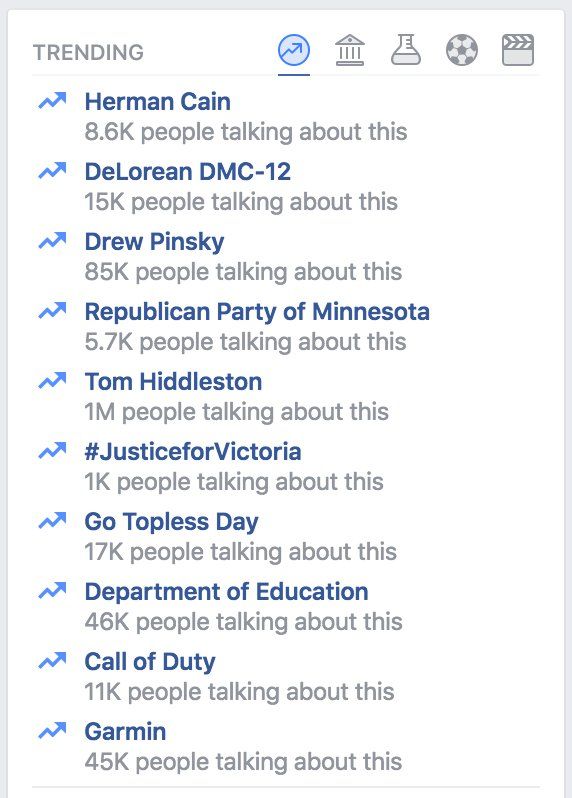Open the Herman Cain trending topic
The width and height of the screenshot is (572, 798).
[x=157, y=101]
